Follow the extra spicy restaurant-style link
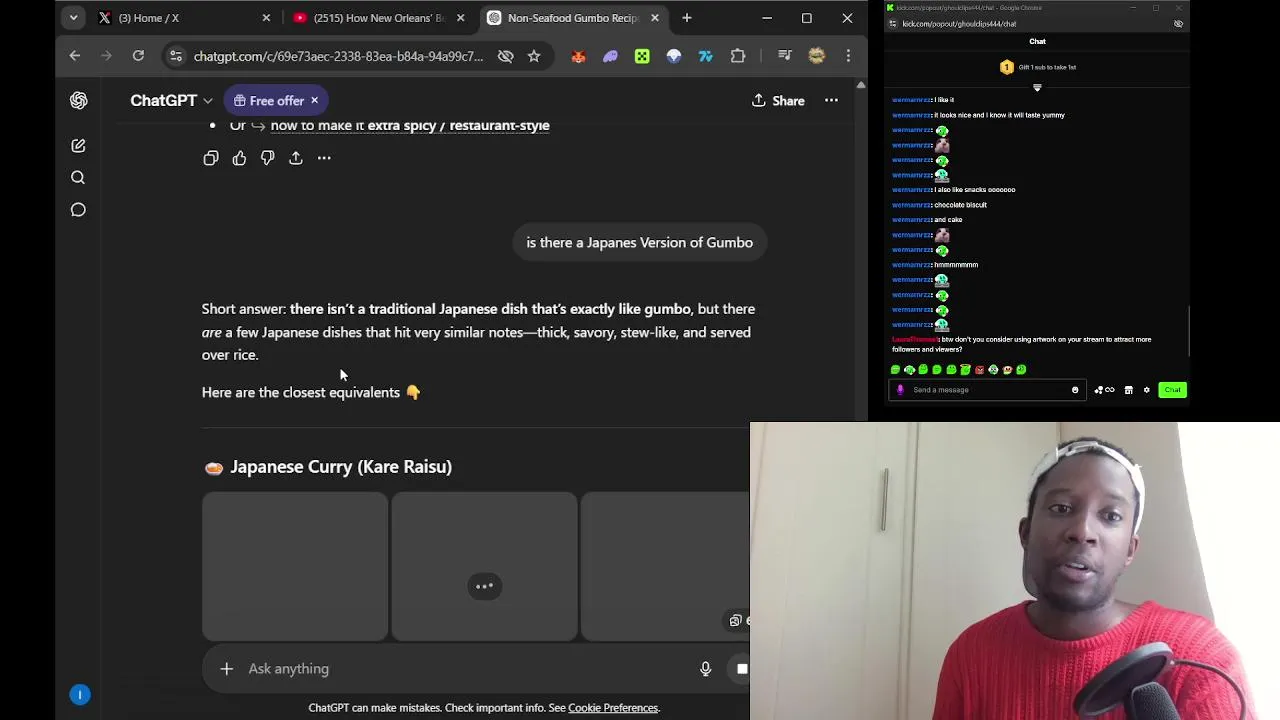The width and height of the screenshot is (1280, 720). coord(410,126)
